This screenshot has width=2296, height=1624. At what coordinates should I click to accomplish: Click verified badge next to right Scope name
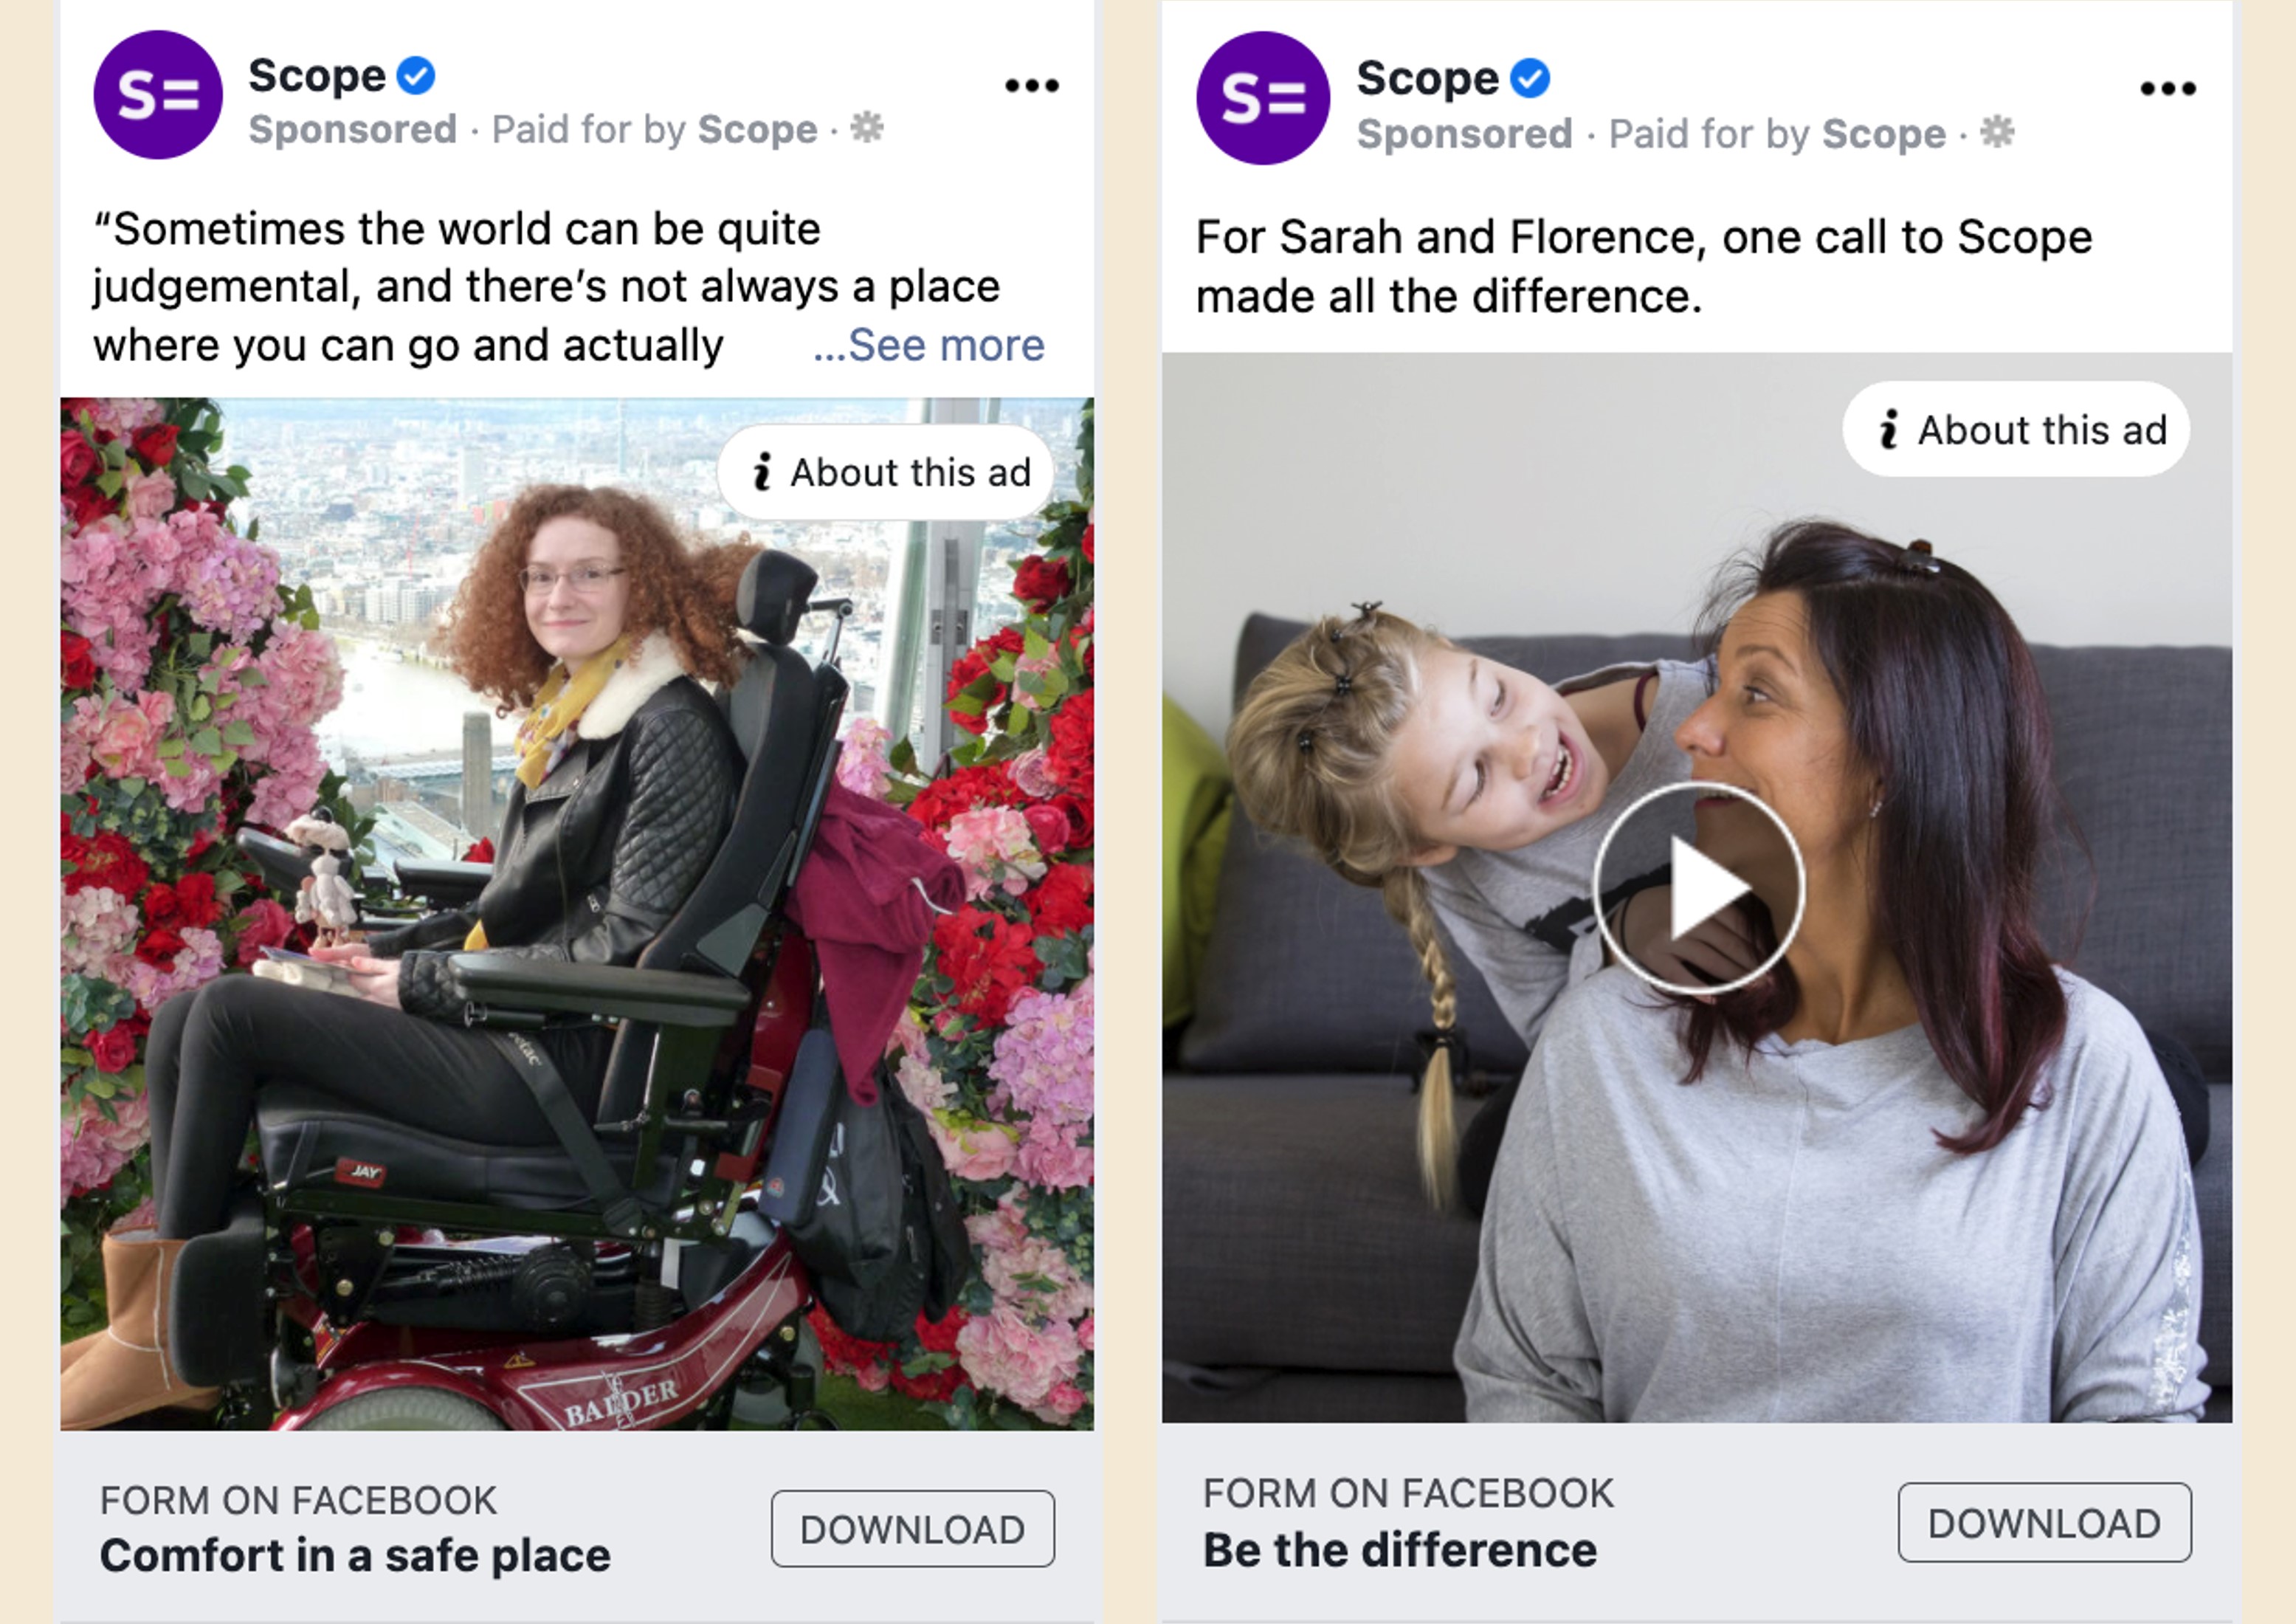click(x=1530, y=78)
